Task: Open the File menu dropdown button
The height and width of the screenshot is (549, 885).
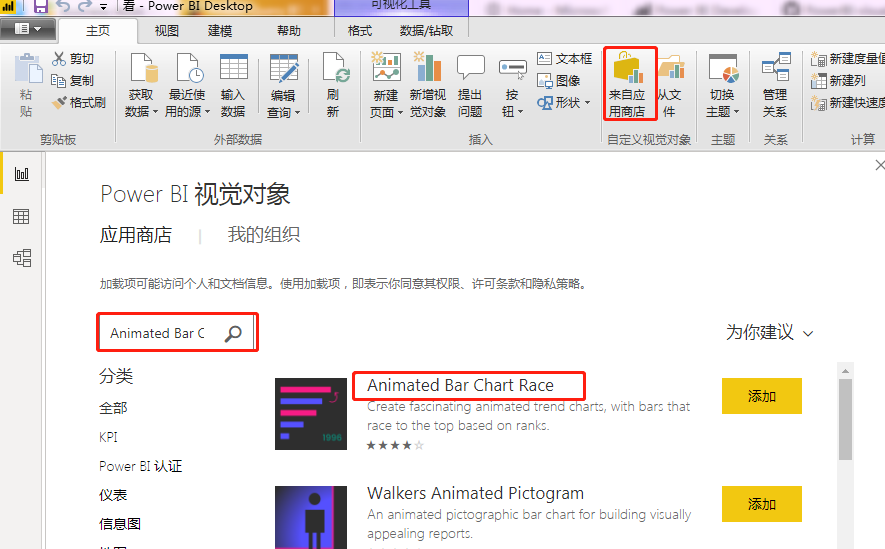Action: click(28, 29)
